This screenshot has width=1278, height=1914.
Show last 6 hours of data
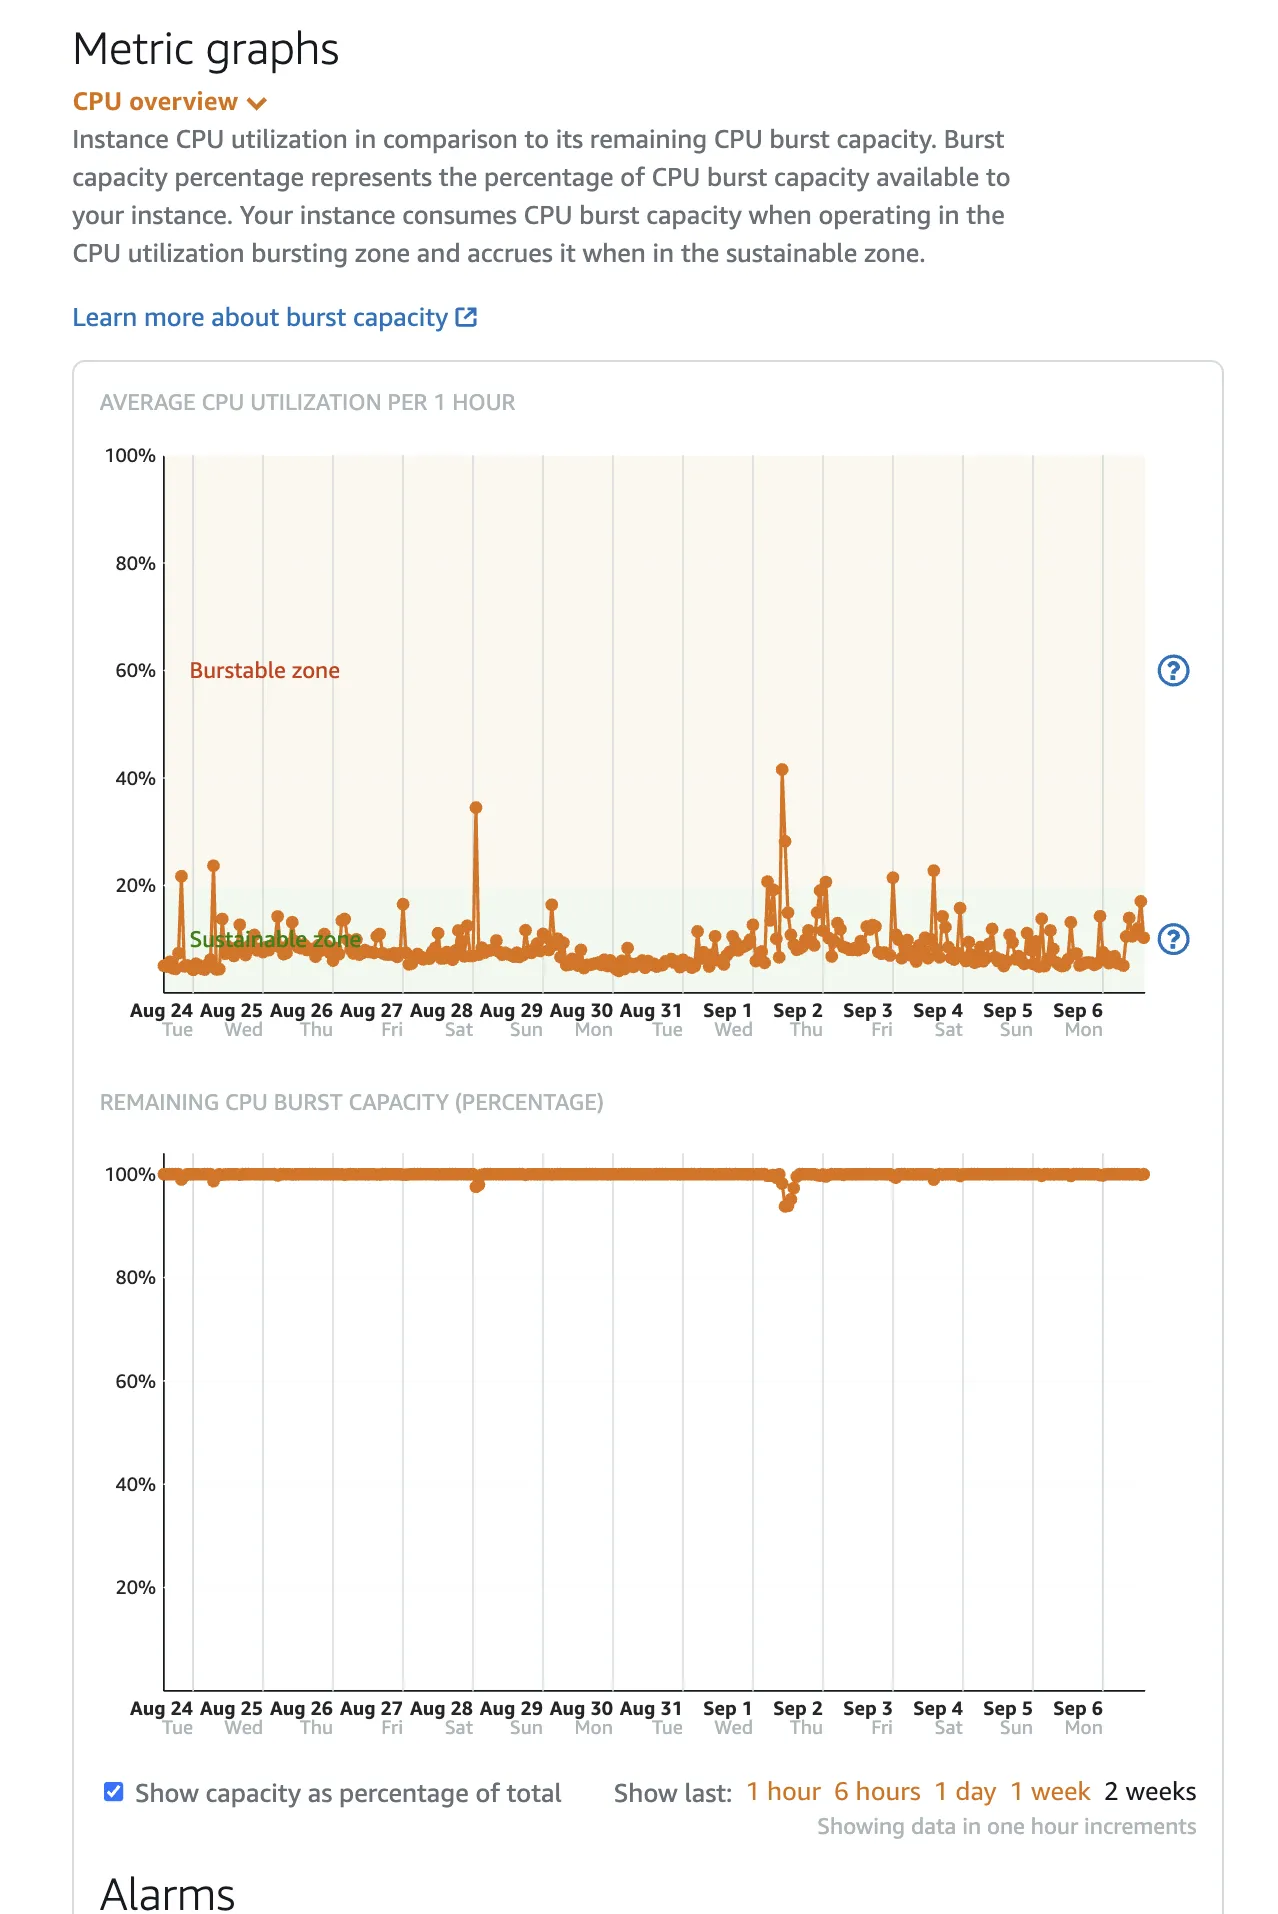[x=877, y=1792]
